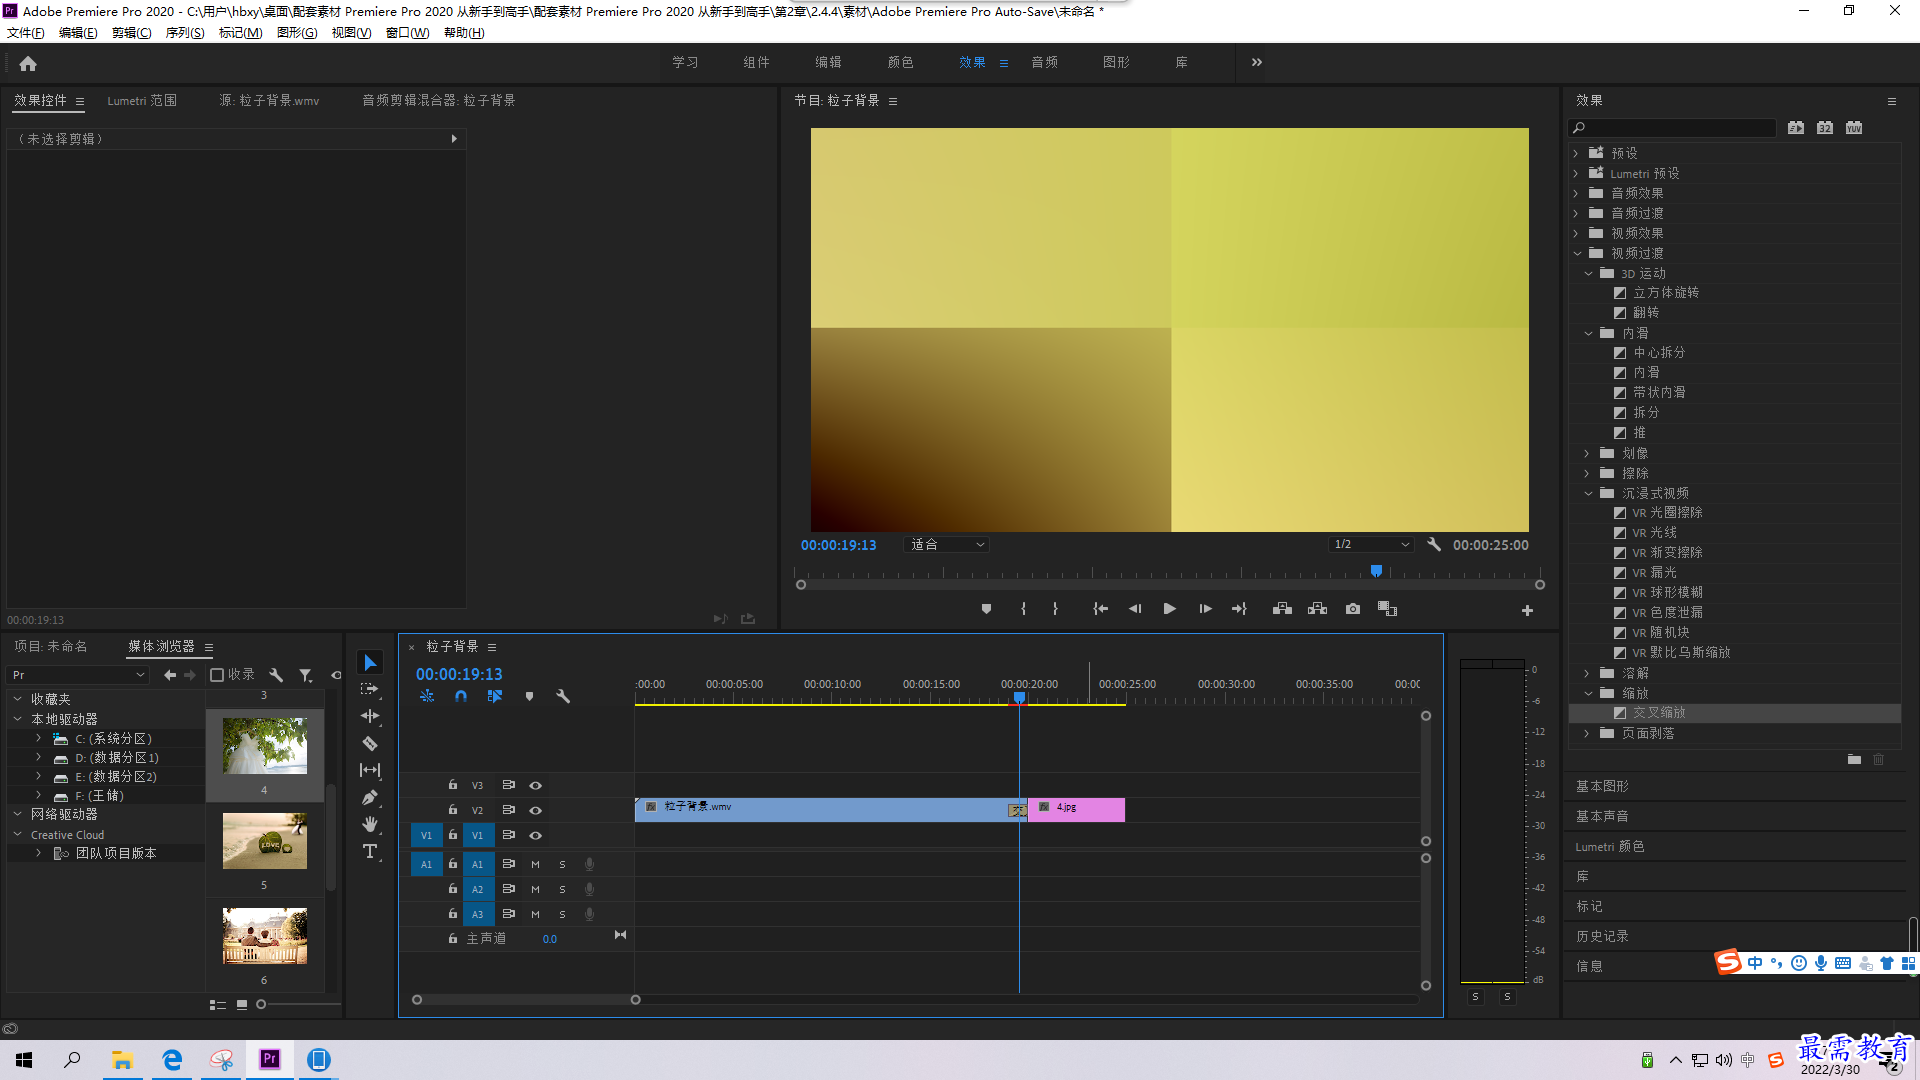Open timeline display settings wrench

[563, 696]
